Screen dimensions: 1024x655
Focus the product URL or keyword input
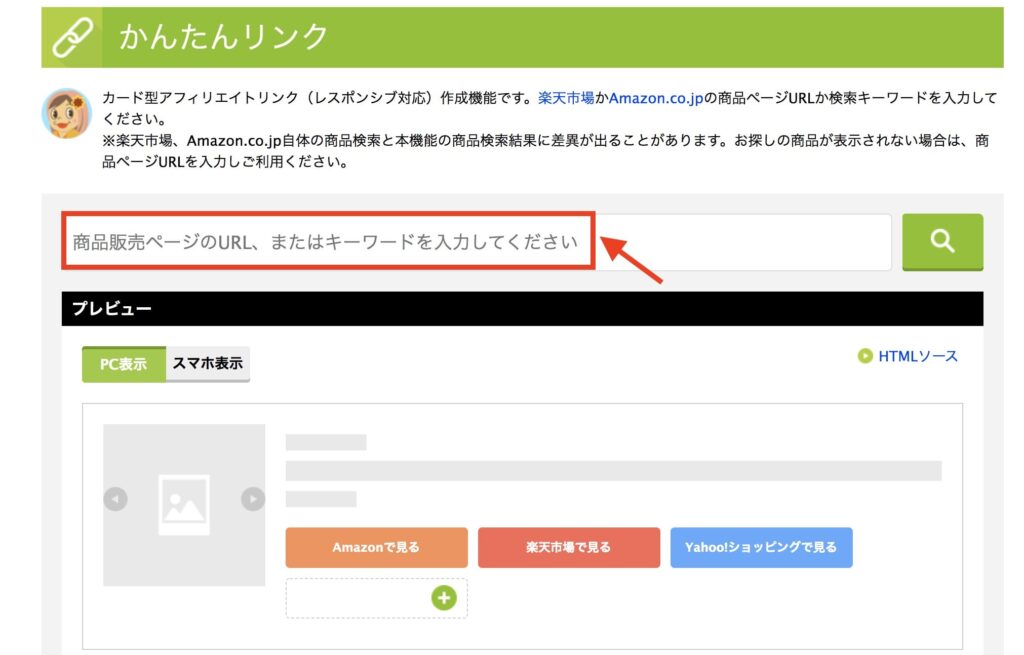477,242
